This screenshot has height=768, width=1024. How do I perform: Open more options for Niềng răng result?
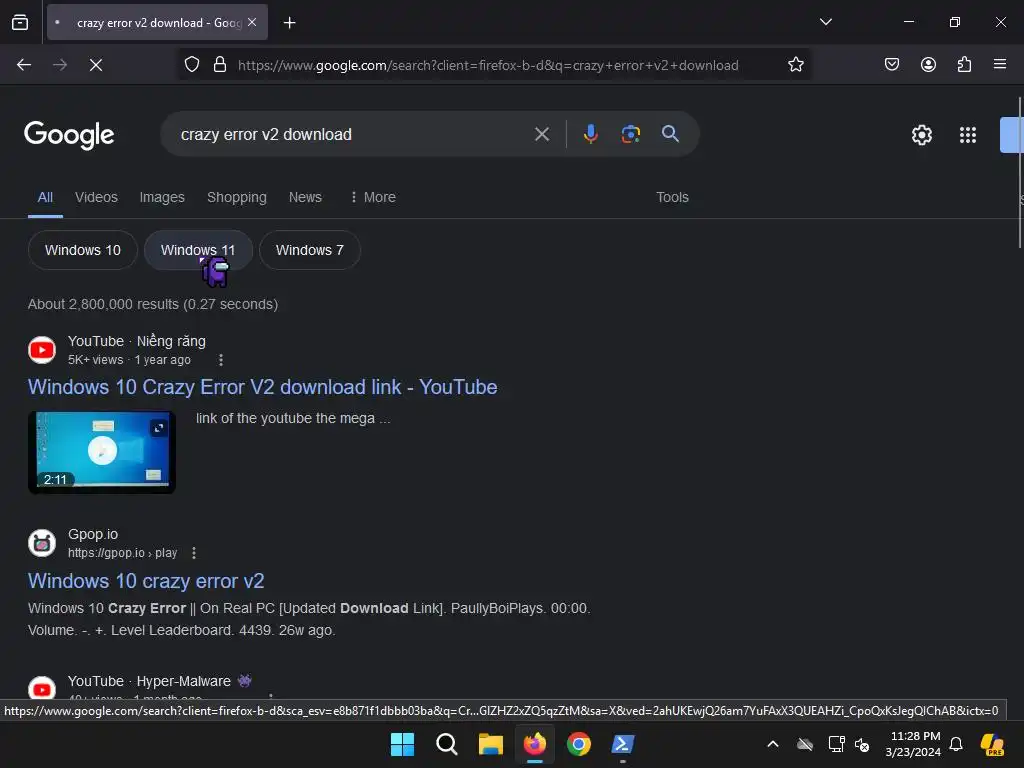click(x=221, y=360)
